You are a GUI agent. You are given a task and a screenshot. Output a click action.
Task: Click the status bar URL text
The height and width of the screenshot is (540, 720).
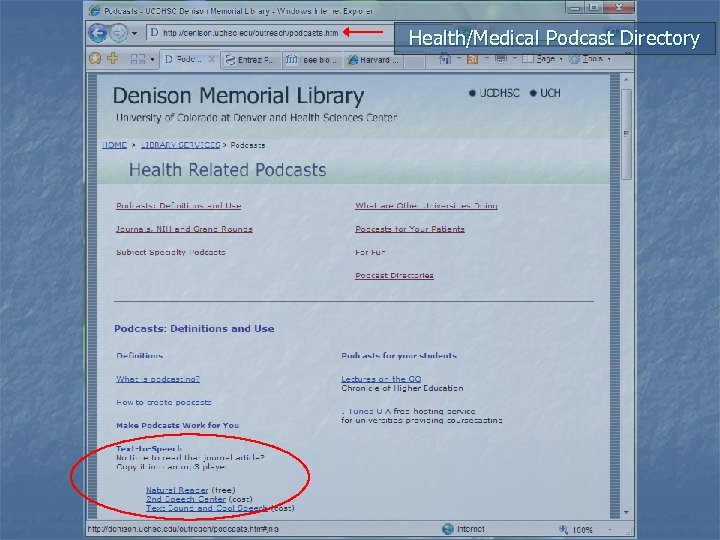click(183, 529)
